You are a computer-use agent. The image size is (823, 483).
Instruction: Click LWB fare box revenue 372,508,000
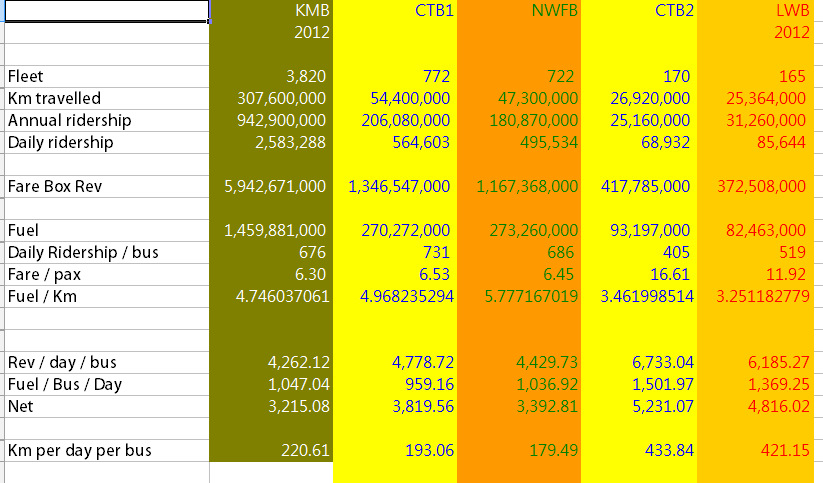pos(761,186)
